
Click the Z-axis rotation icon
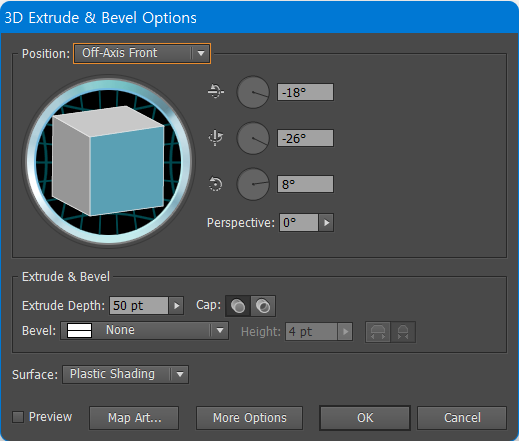[x=215, y=184]
